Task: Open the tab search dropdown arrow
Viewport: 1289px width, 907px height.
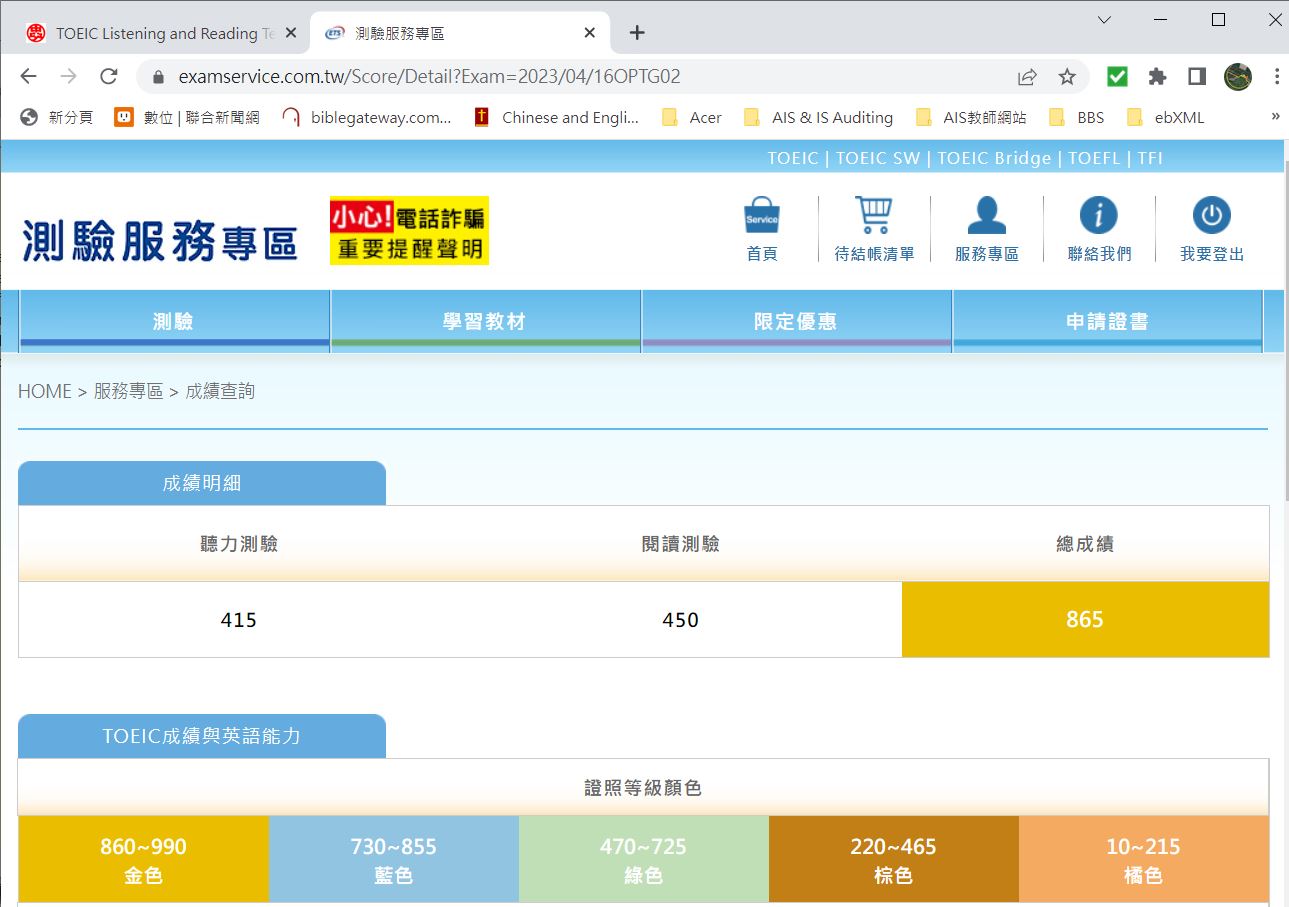Action: tap(1104, 20)
